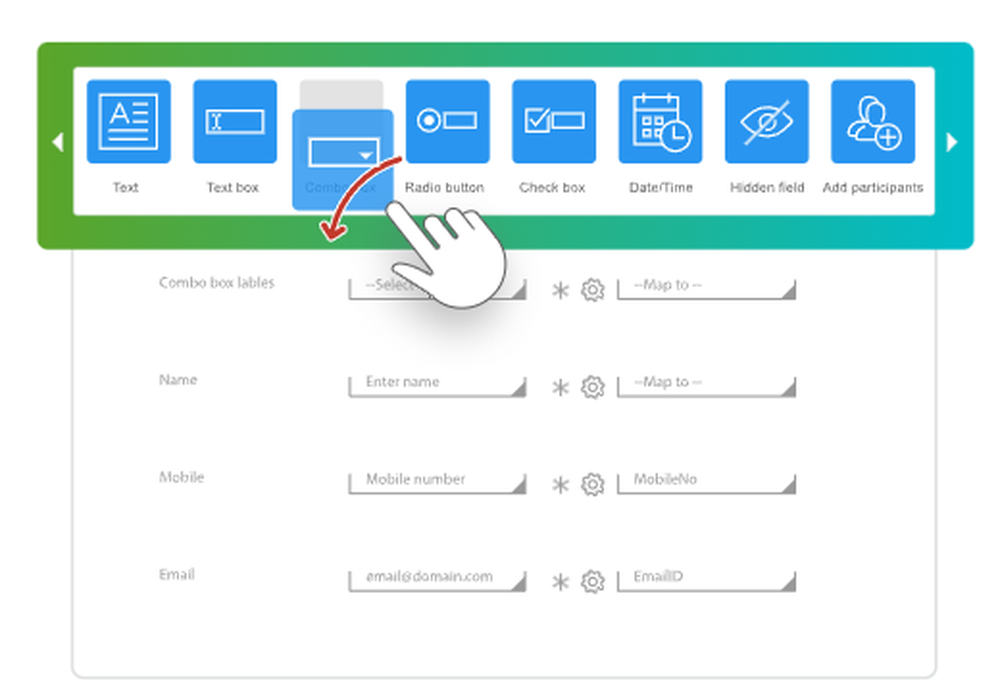This screenshot has width=1000, height=700.
Task: Select the Text field tool icon
Action: point(129,121)
